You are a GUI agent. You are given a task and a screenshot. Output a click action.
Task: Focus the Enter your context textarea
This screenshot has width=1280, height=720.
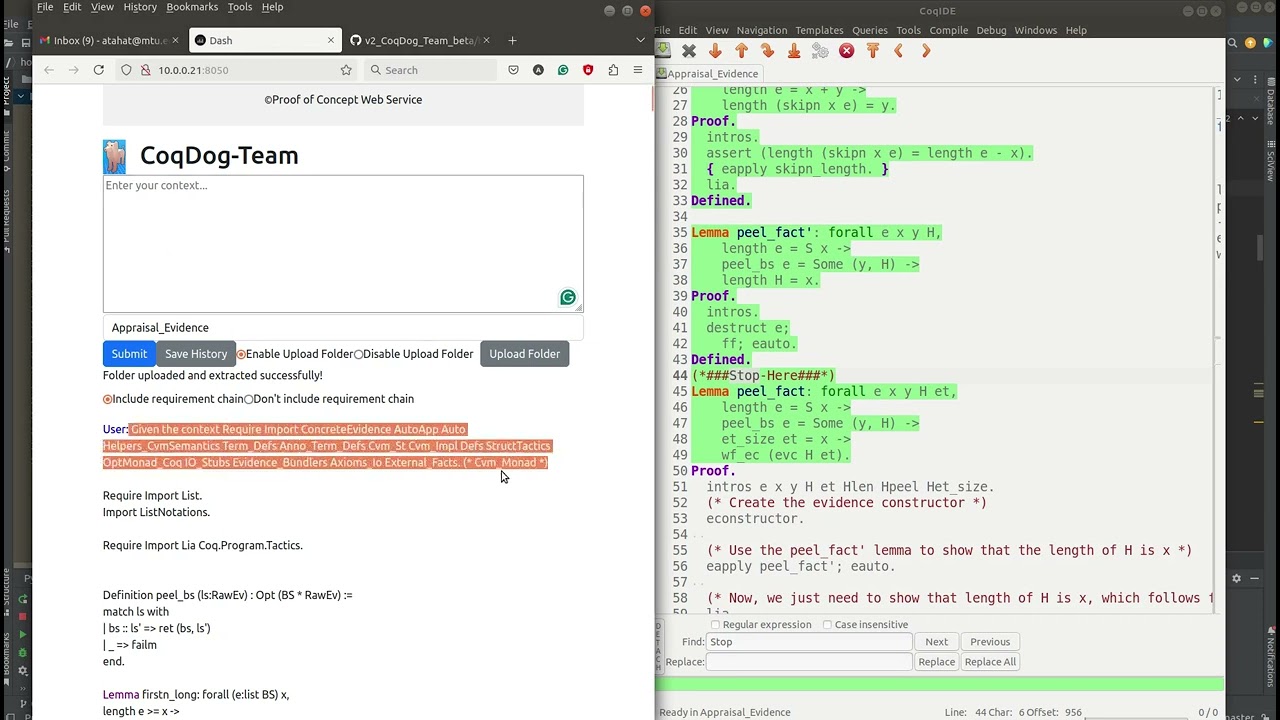coord(343,244)
